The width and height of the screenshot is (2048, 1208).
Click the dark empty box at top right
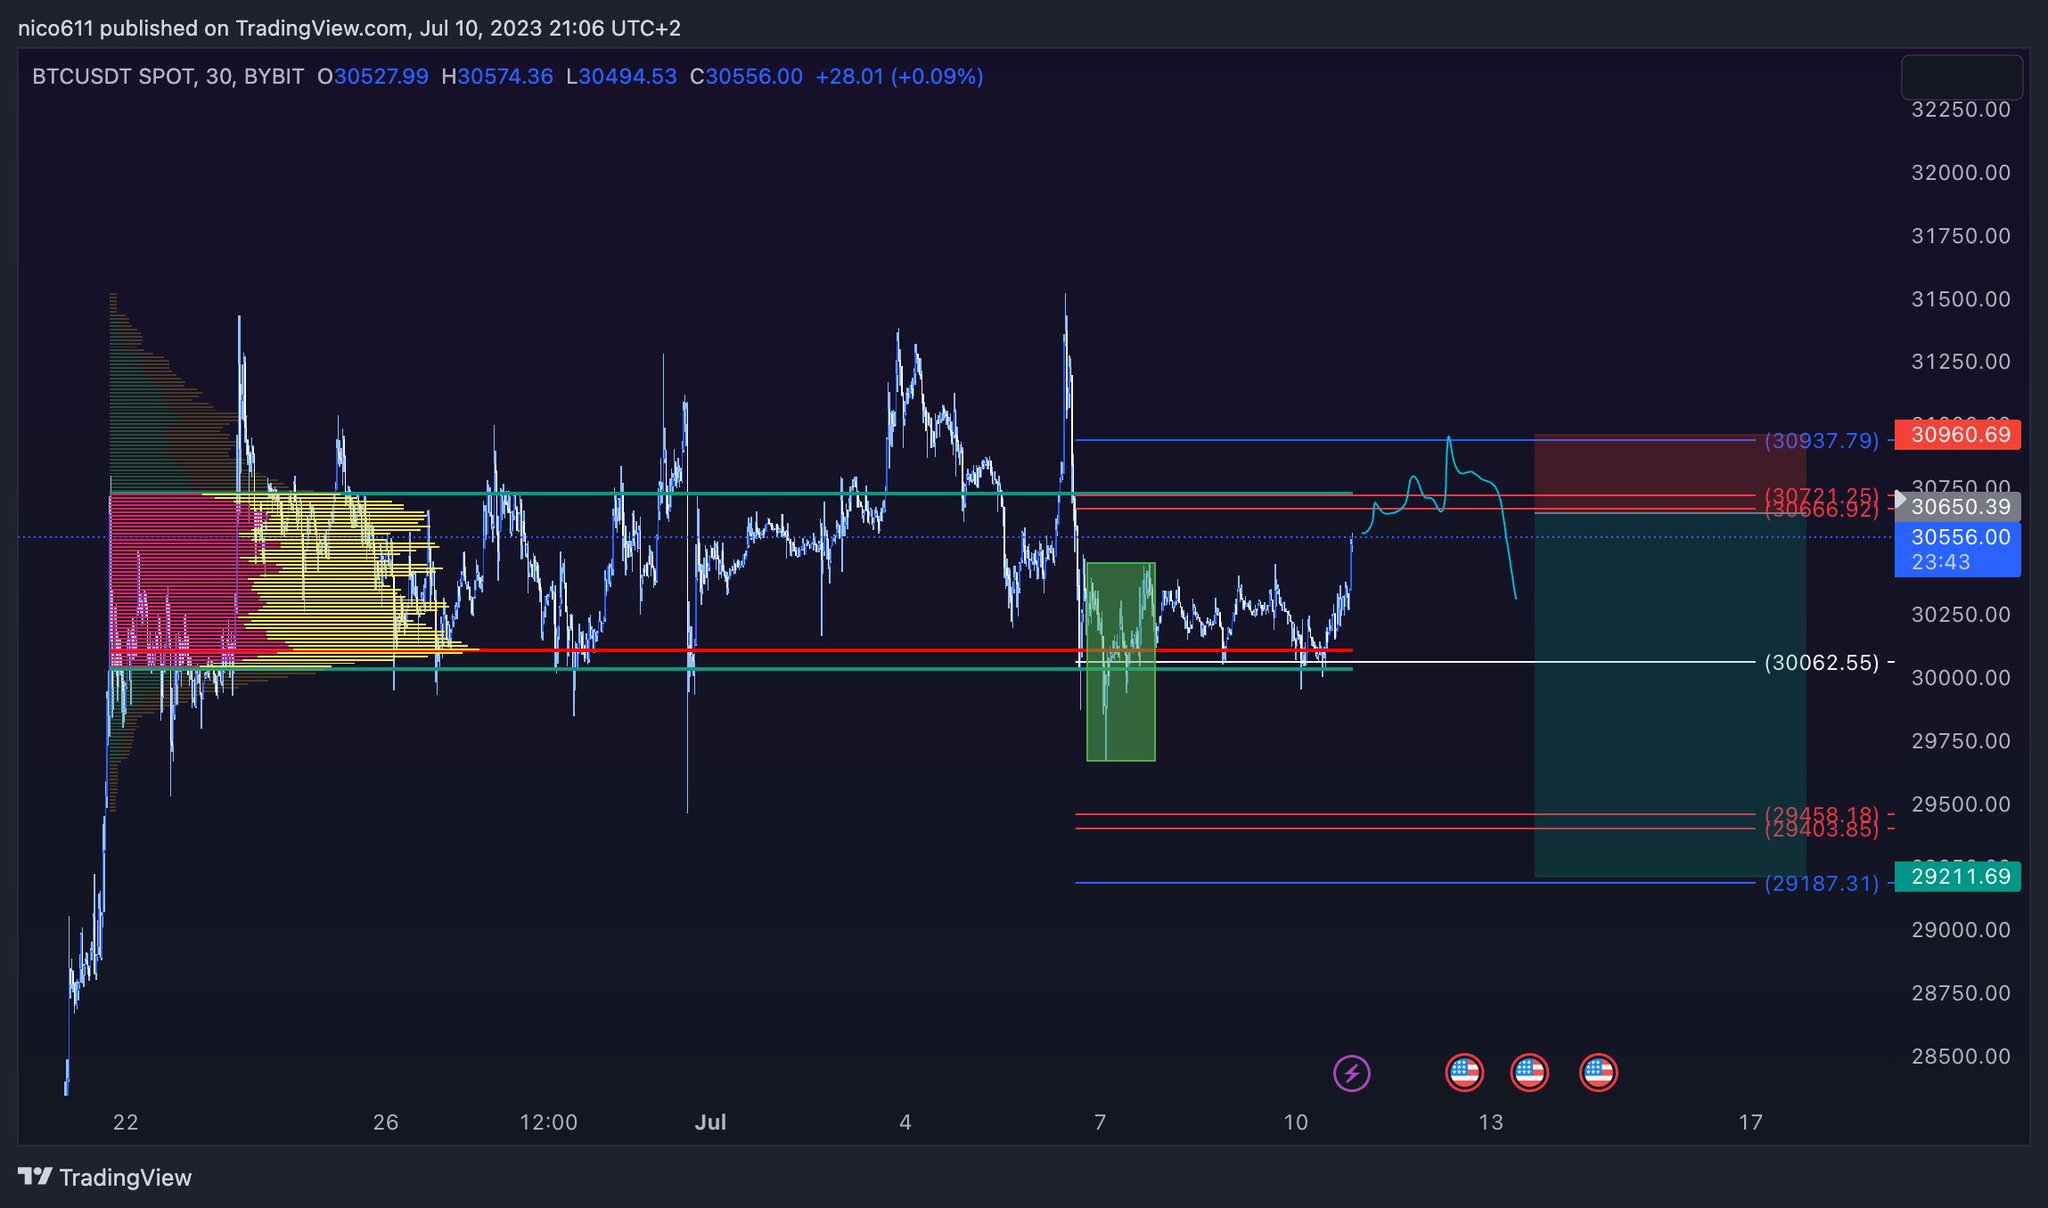(1961, 77)
